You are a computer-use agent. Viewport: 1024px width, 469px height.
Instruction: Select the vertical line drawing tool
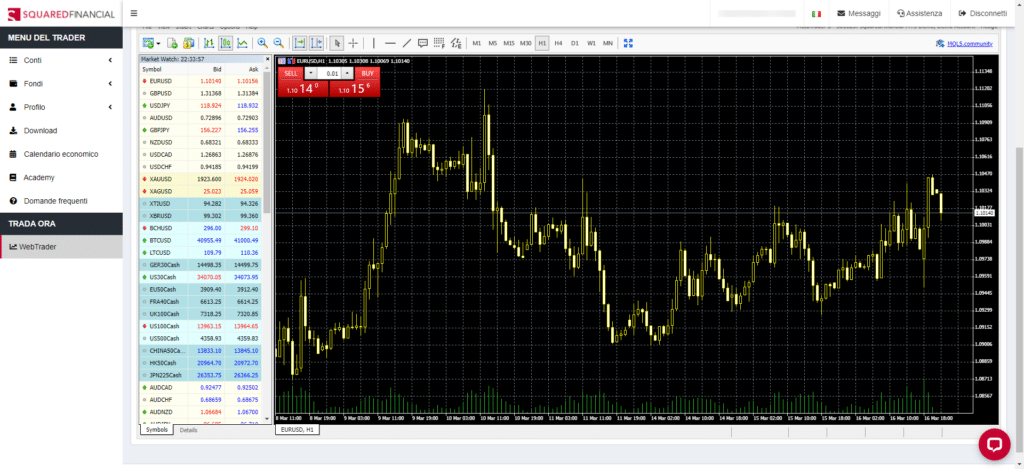pos(374,43)
